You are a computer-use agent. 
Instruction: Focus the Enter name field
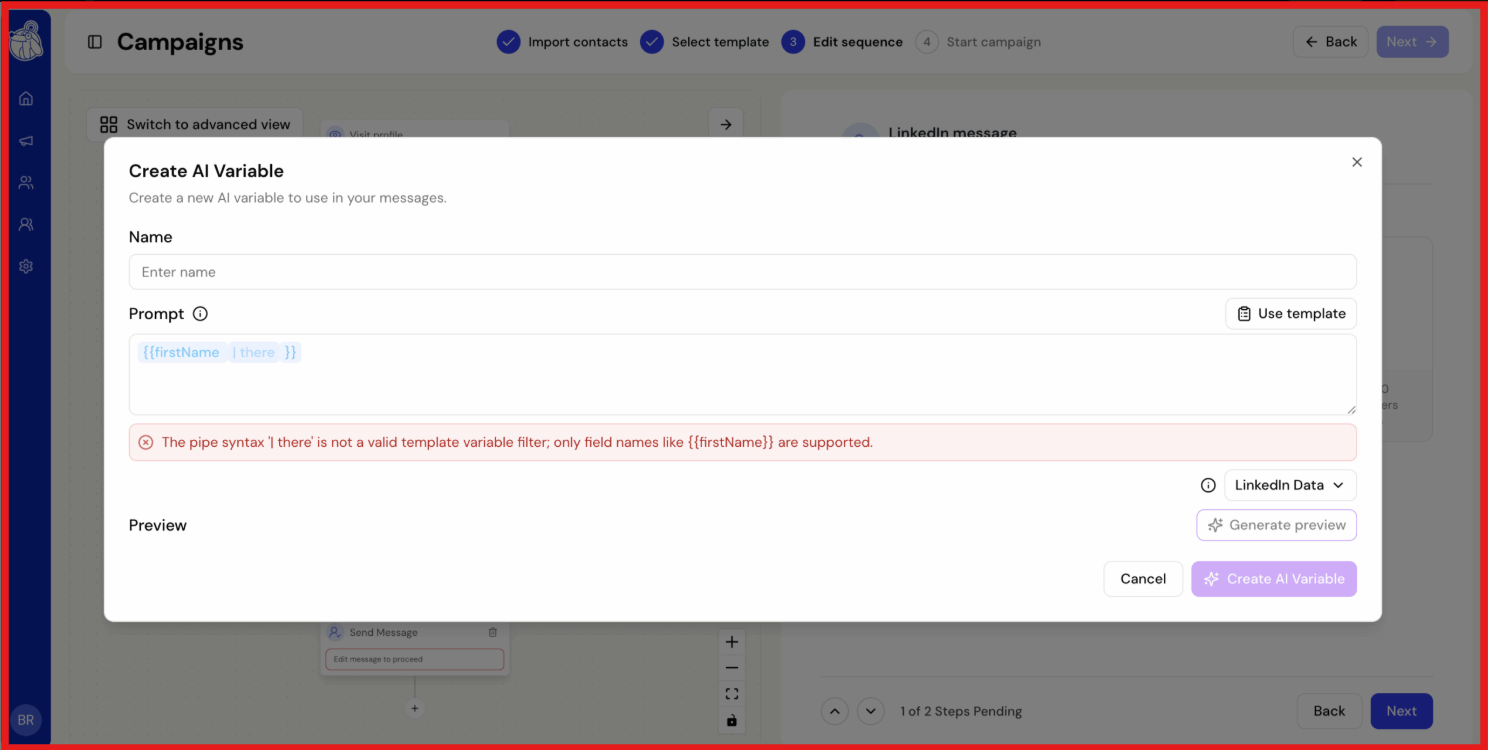(743, 272)
